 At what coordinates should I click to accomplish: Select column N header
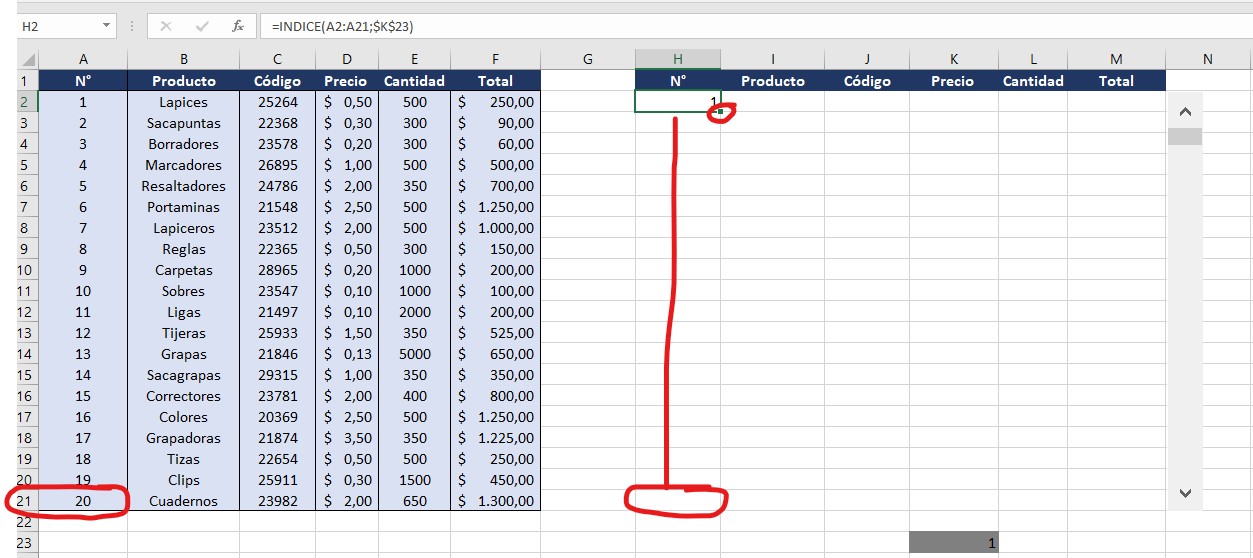[x=1207, y=60]
